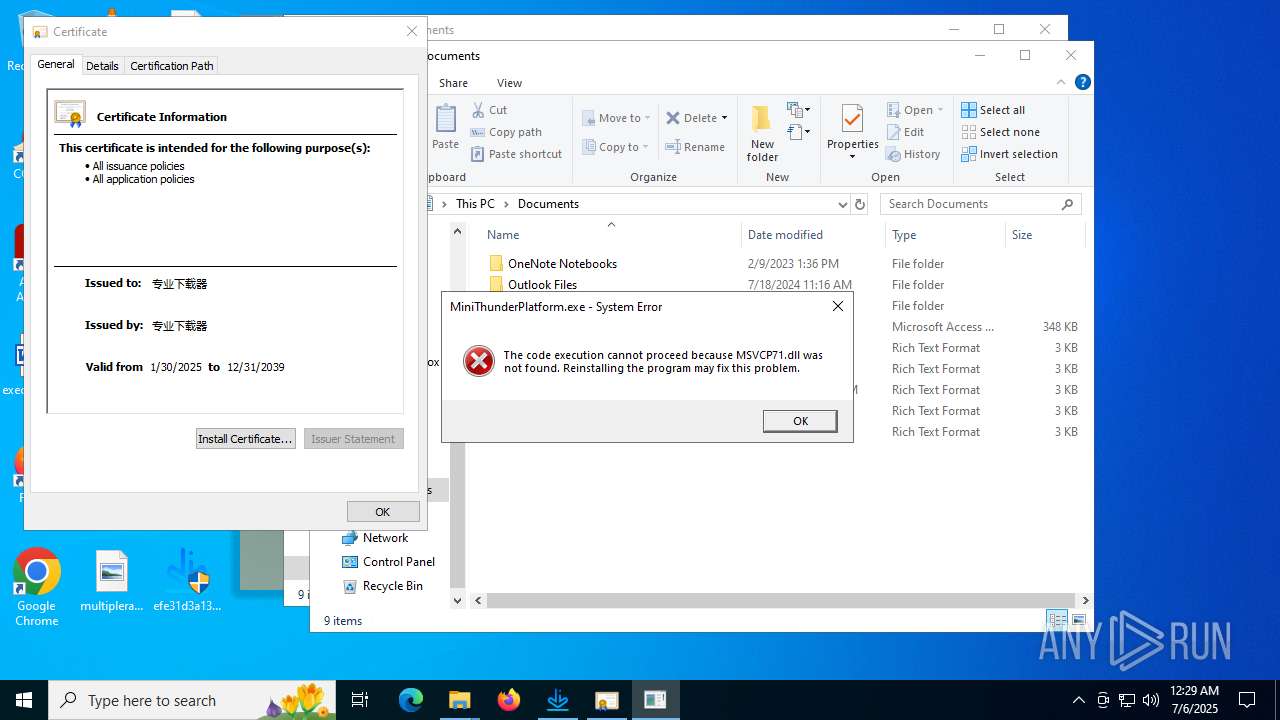This screenshot has width=1280, height=720.
Task: Click the This PC breadcrumb in address bar
Action: 475,204
